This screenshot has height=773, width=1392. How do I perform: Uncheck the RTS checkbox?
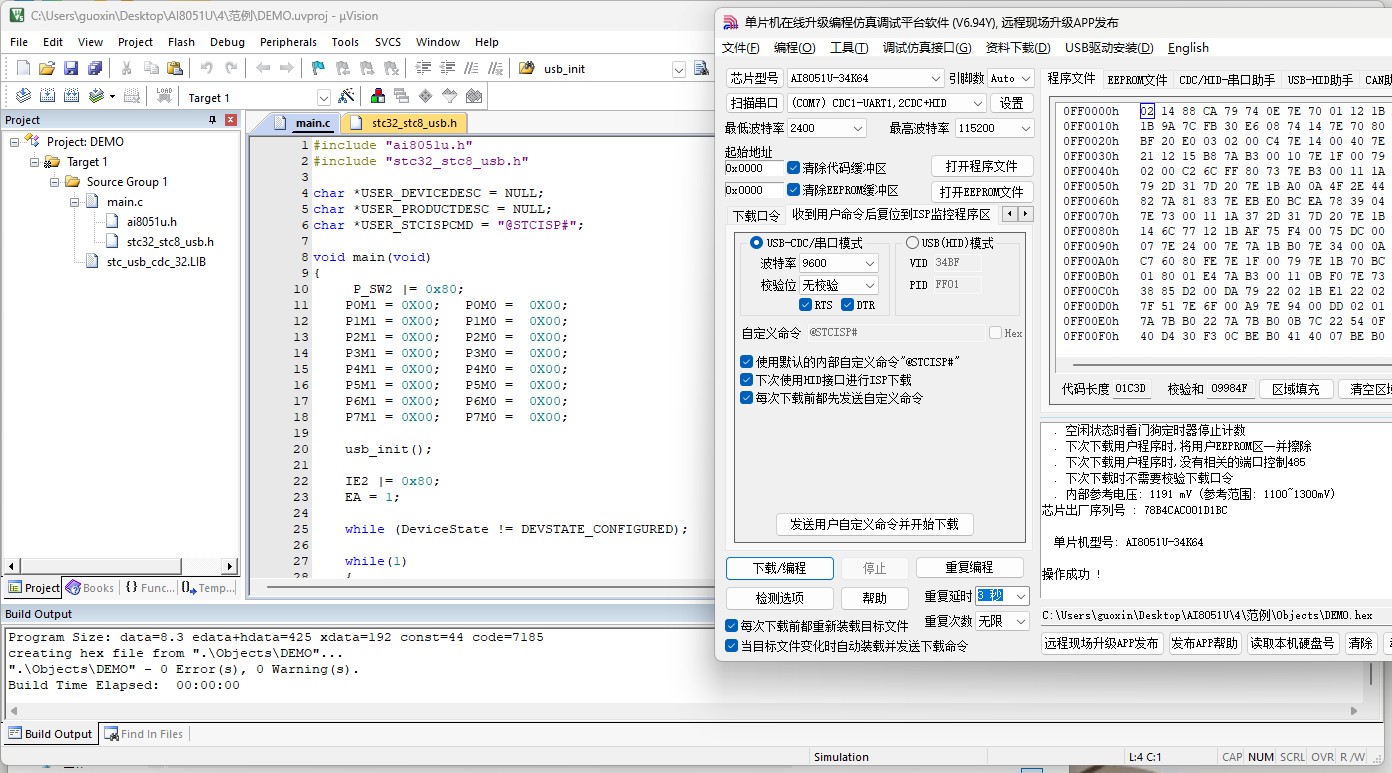(x=806, y=305)
